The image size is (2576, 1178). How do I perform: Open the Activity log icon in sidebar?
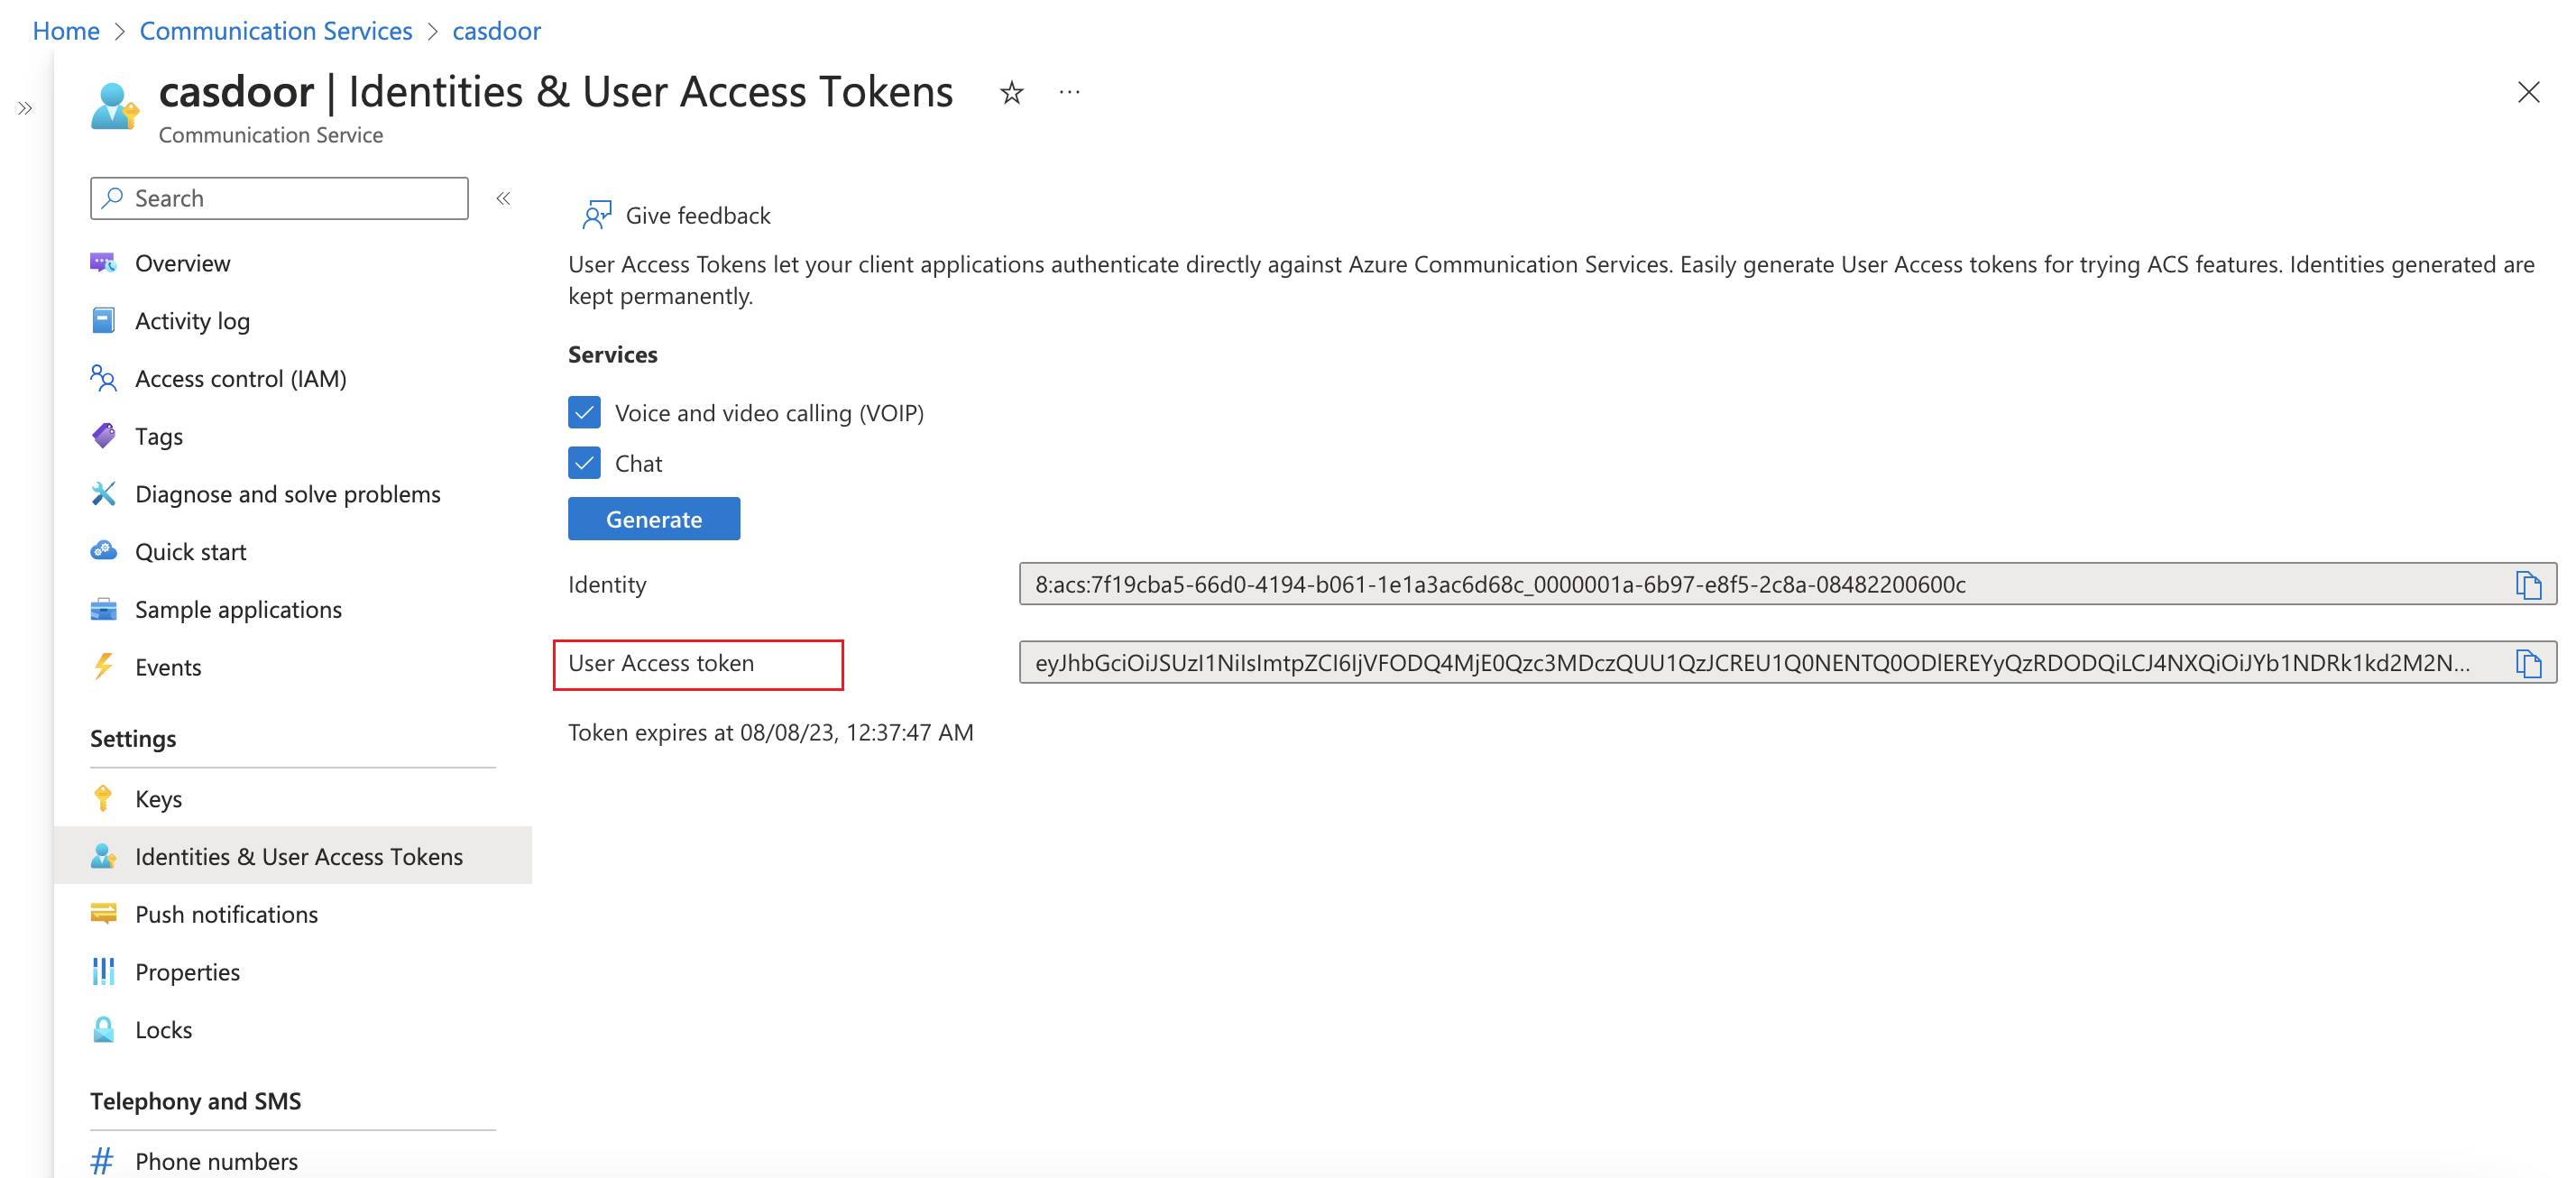(x=103, y=320)
